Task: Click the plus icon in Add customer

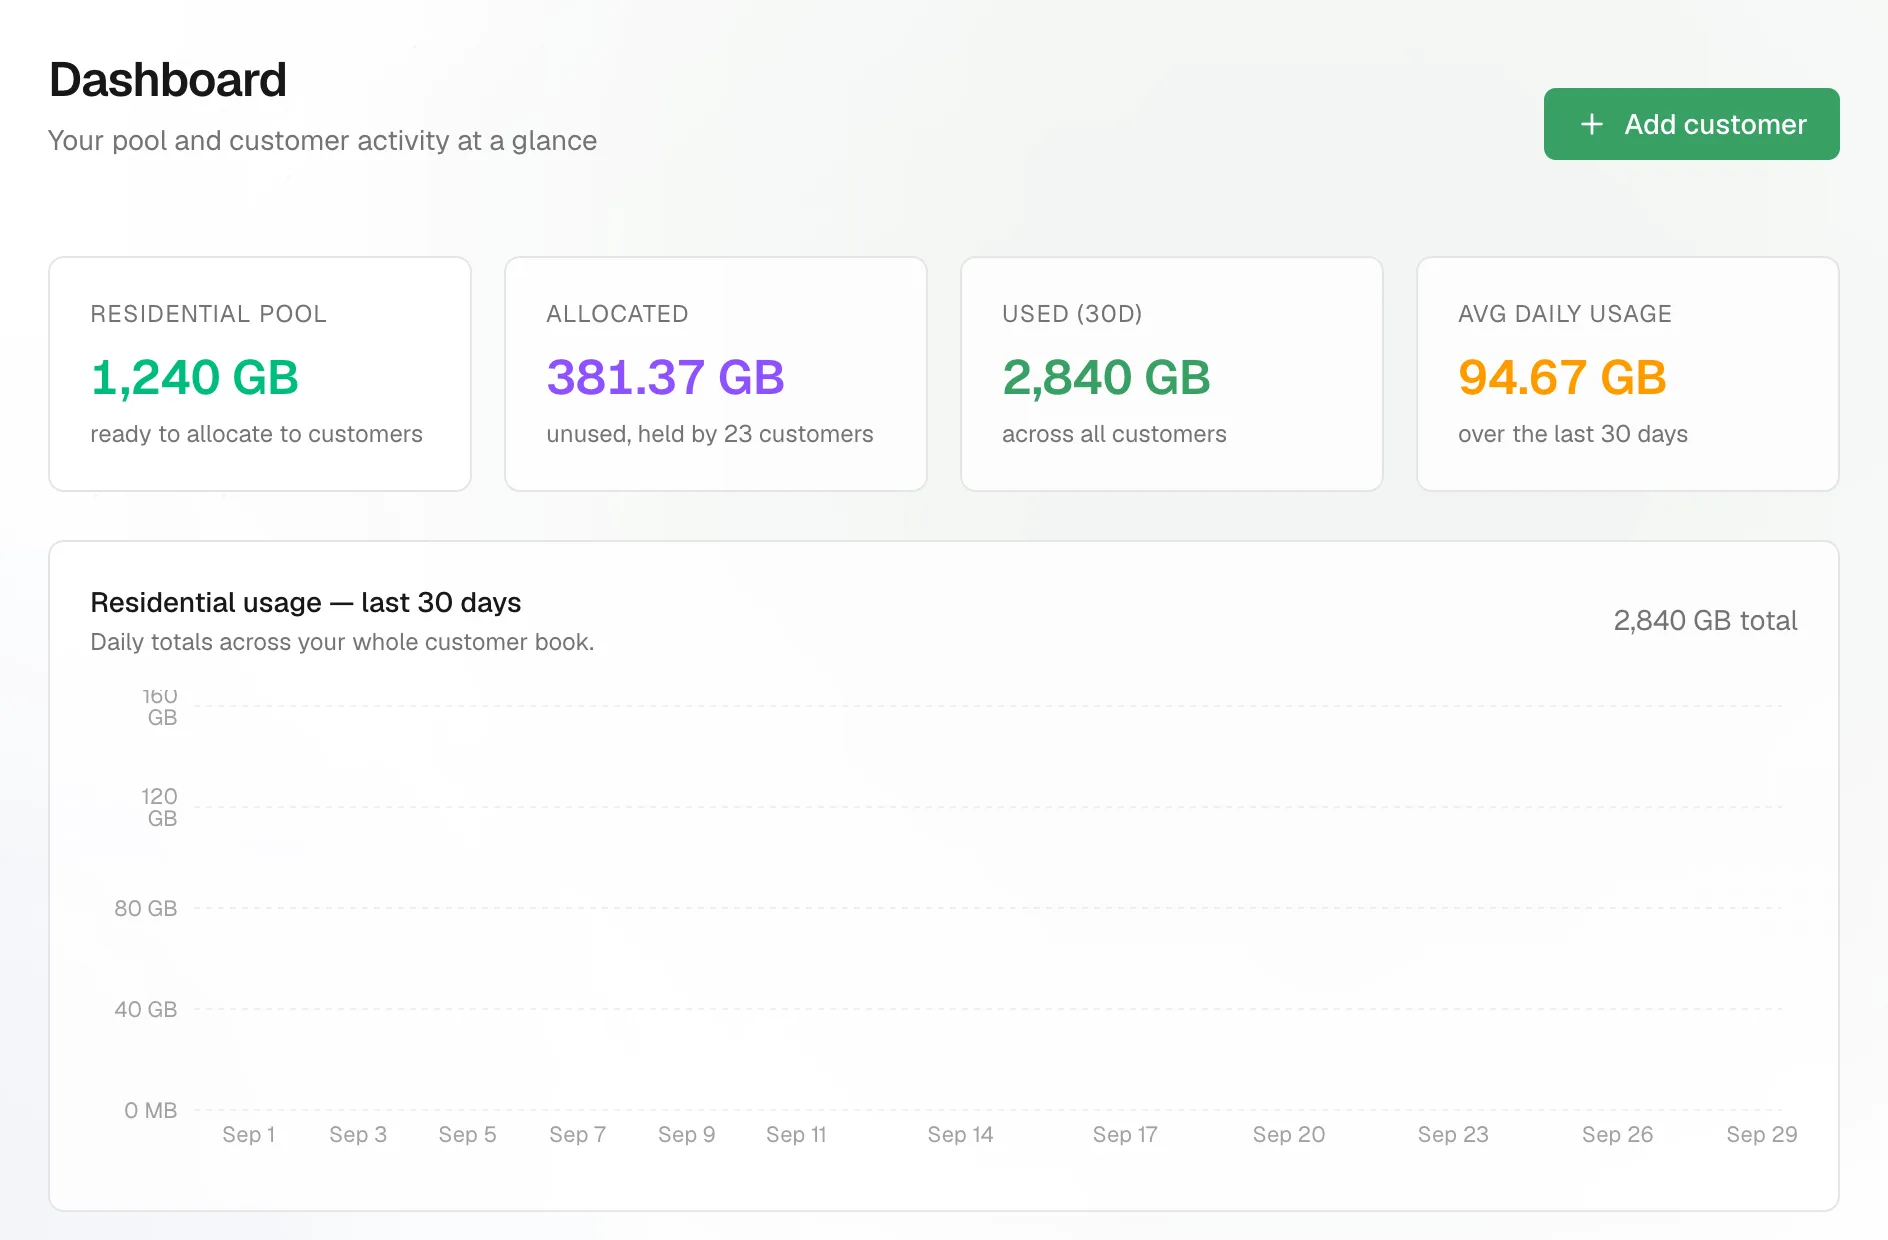Action: pyautogui.click(x=1592, y=124)
